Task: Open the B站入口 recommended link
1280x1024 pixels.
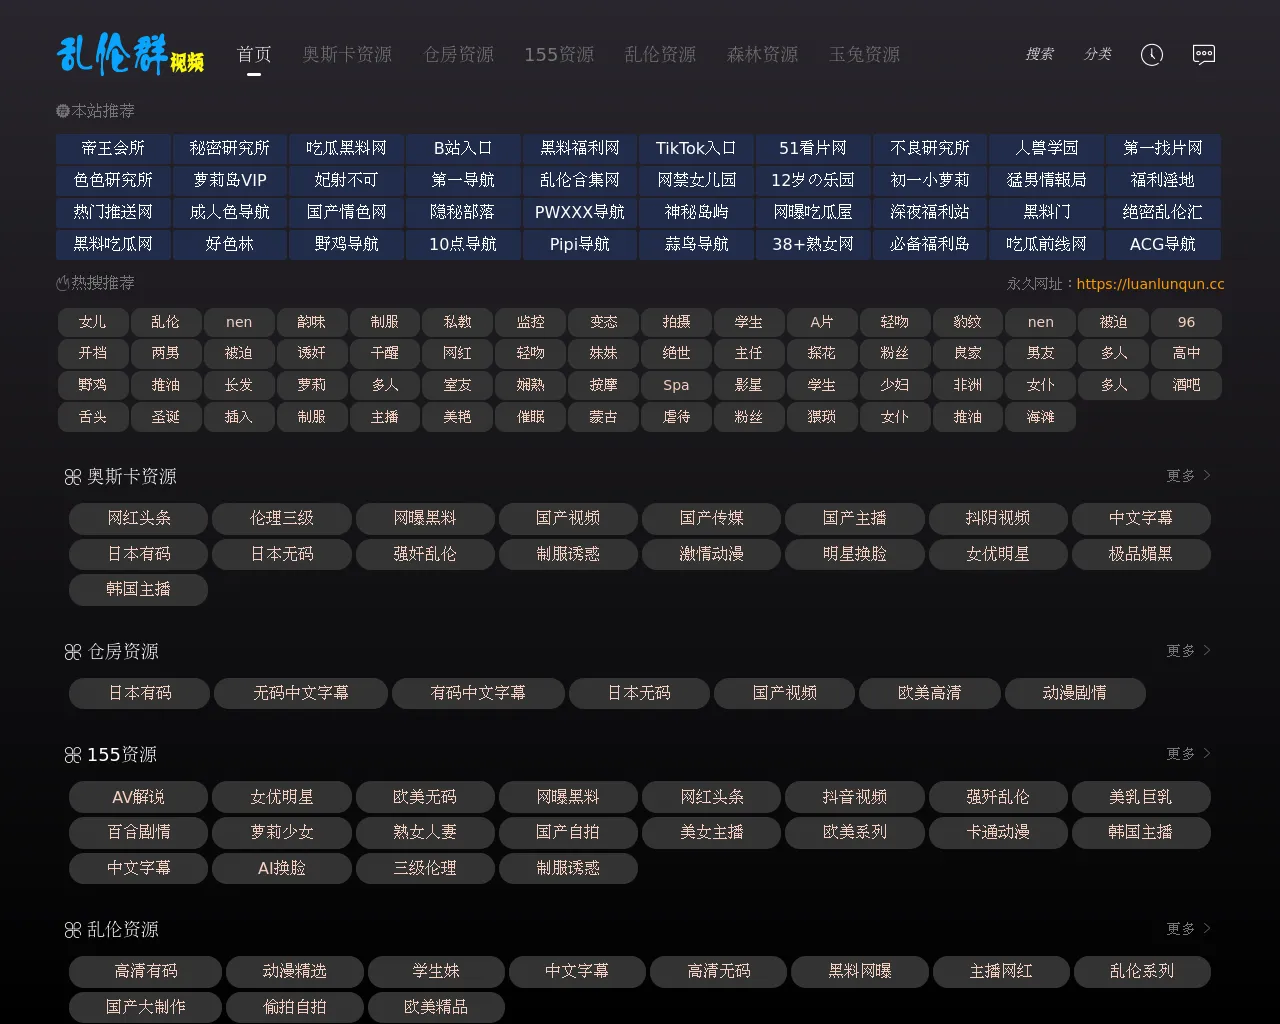Action: tap(463, 148)
